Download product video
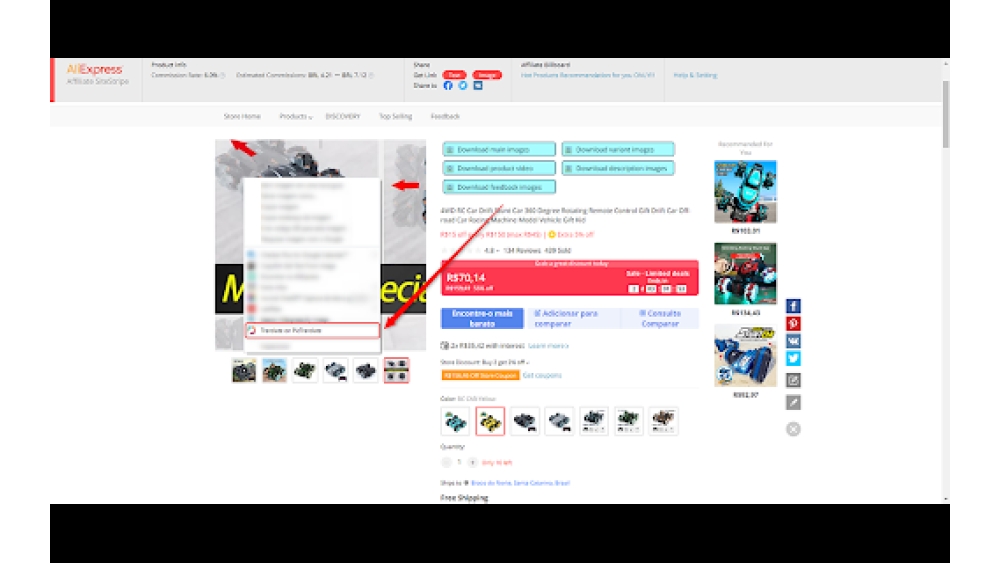Screen dimensions: 1000x563 (499, 168)
